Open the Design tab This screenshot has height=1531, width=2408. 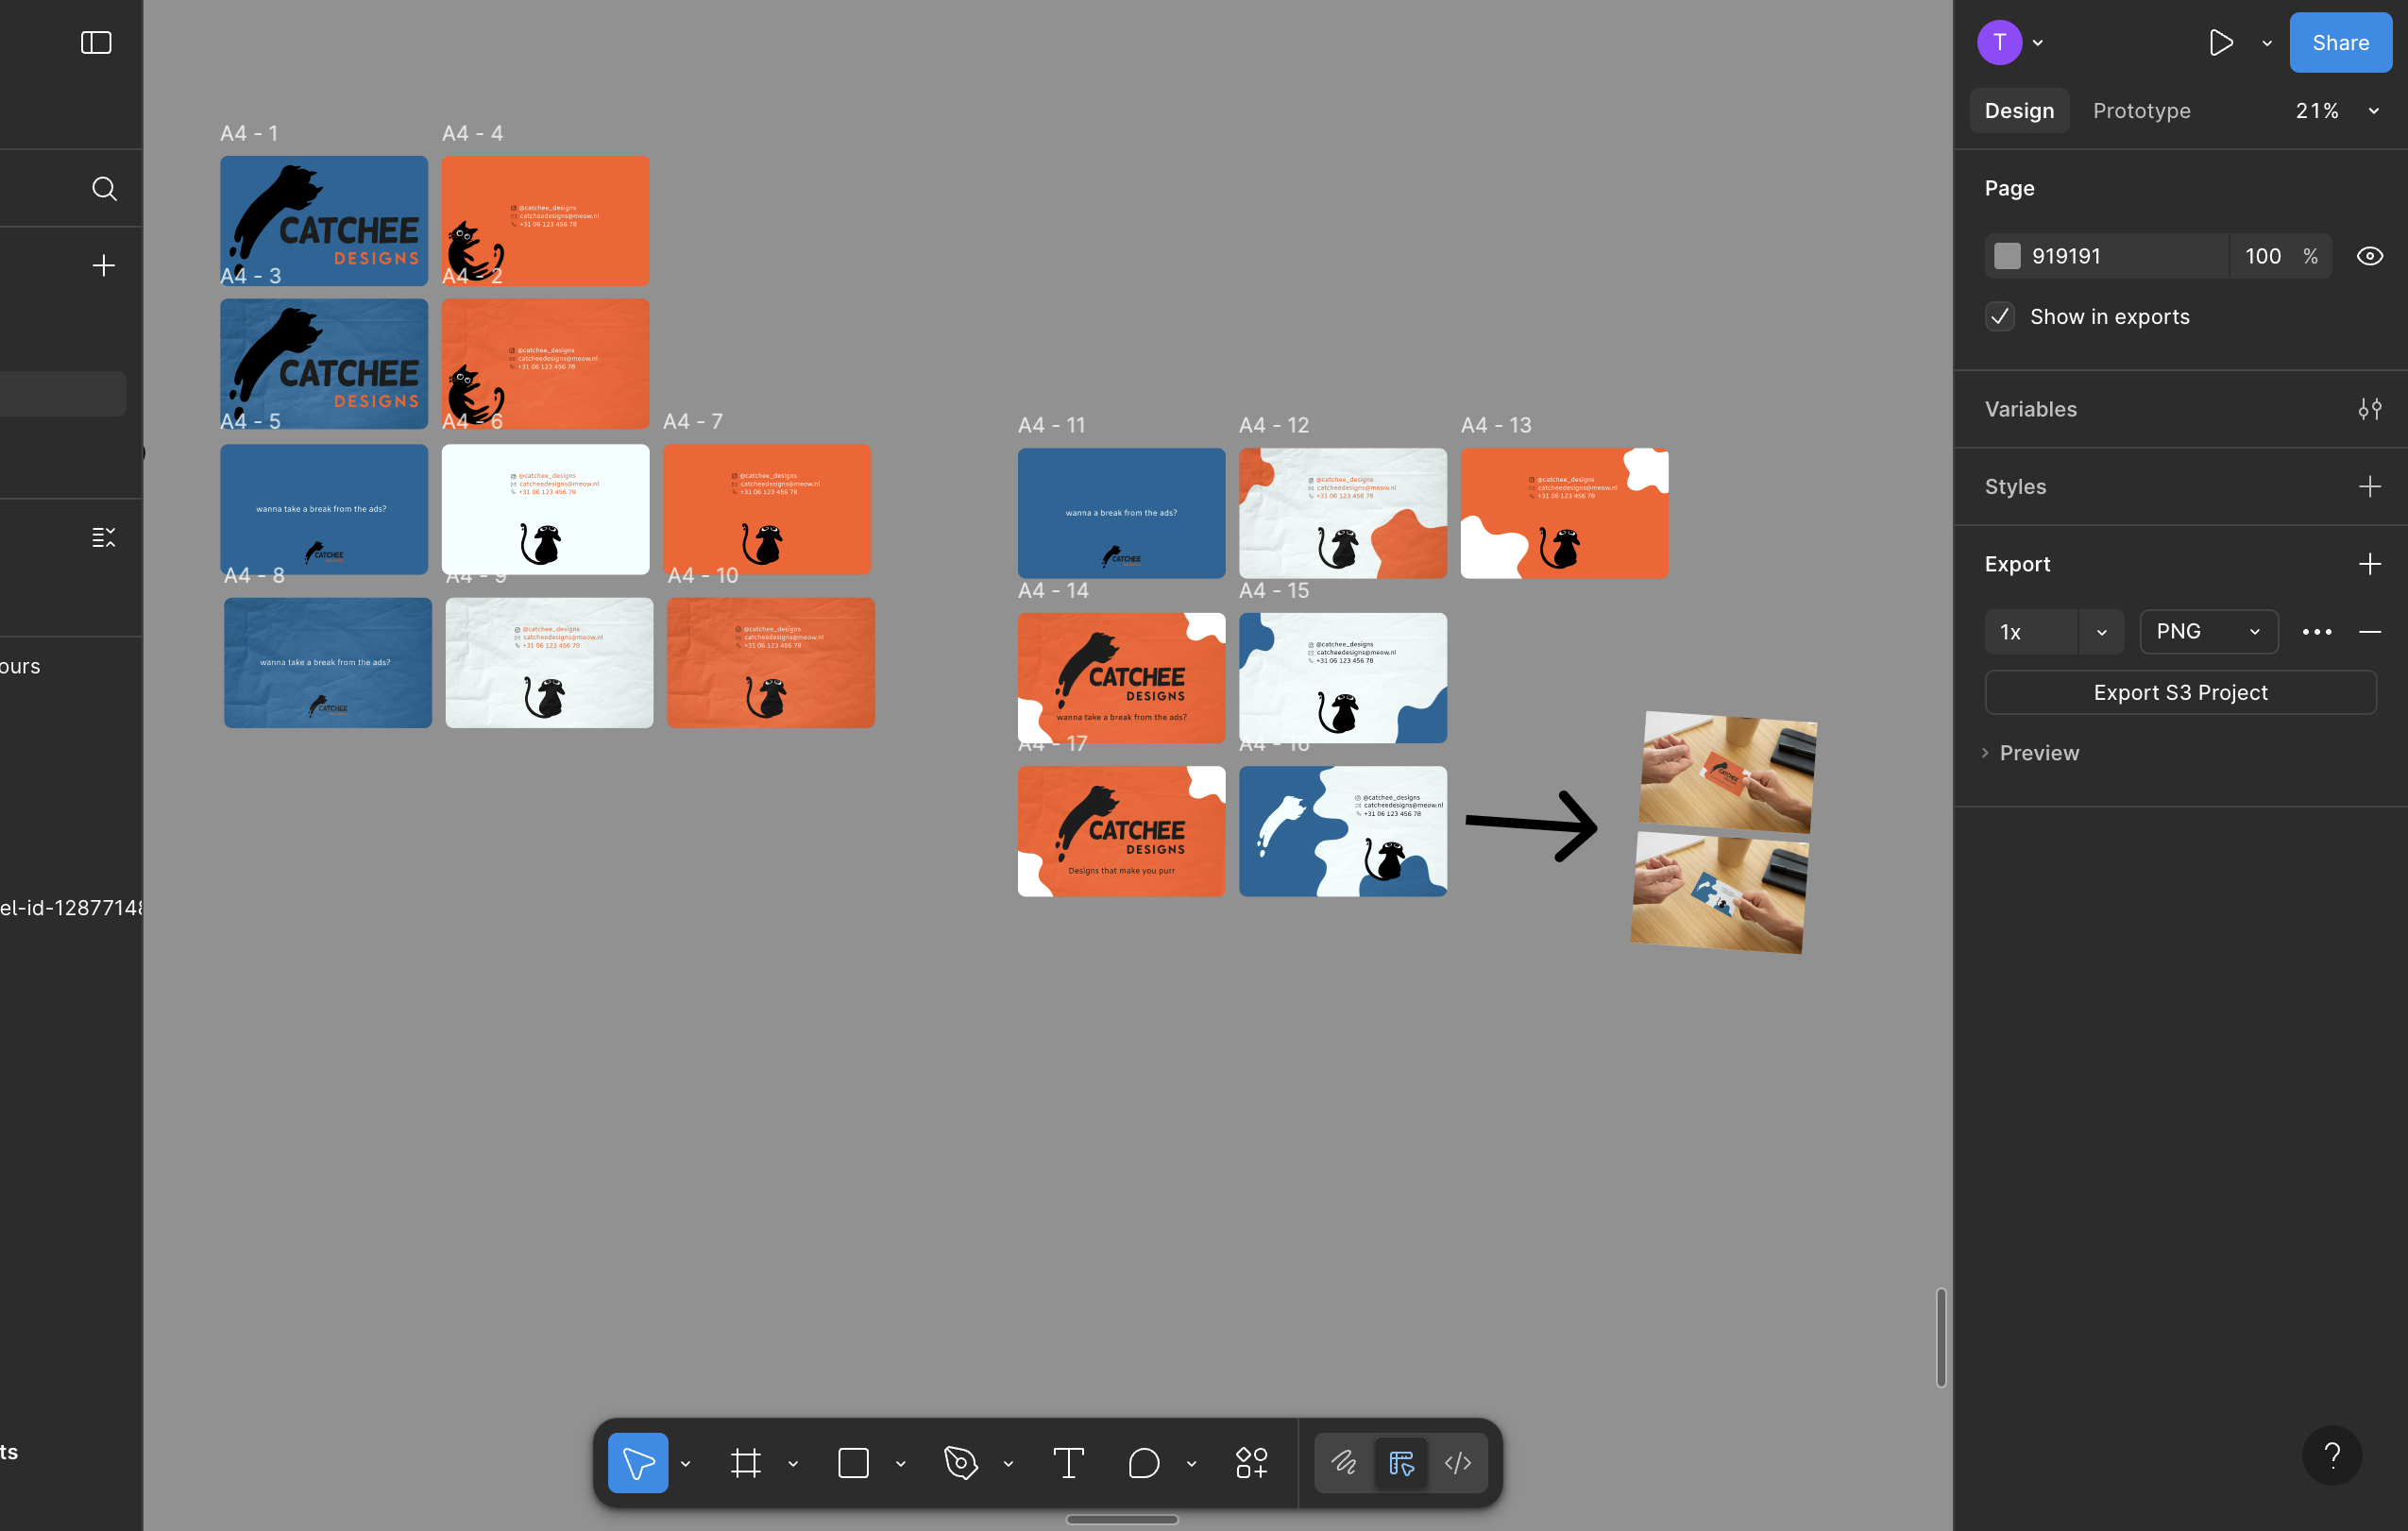tap(2018, 111)
